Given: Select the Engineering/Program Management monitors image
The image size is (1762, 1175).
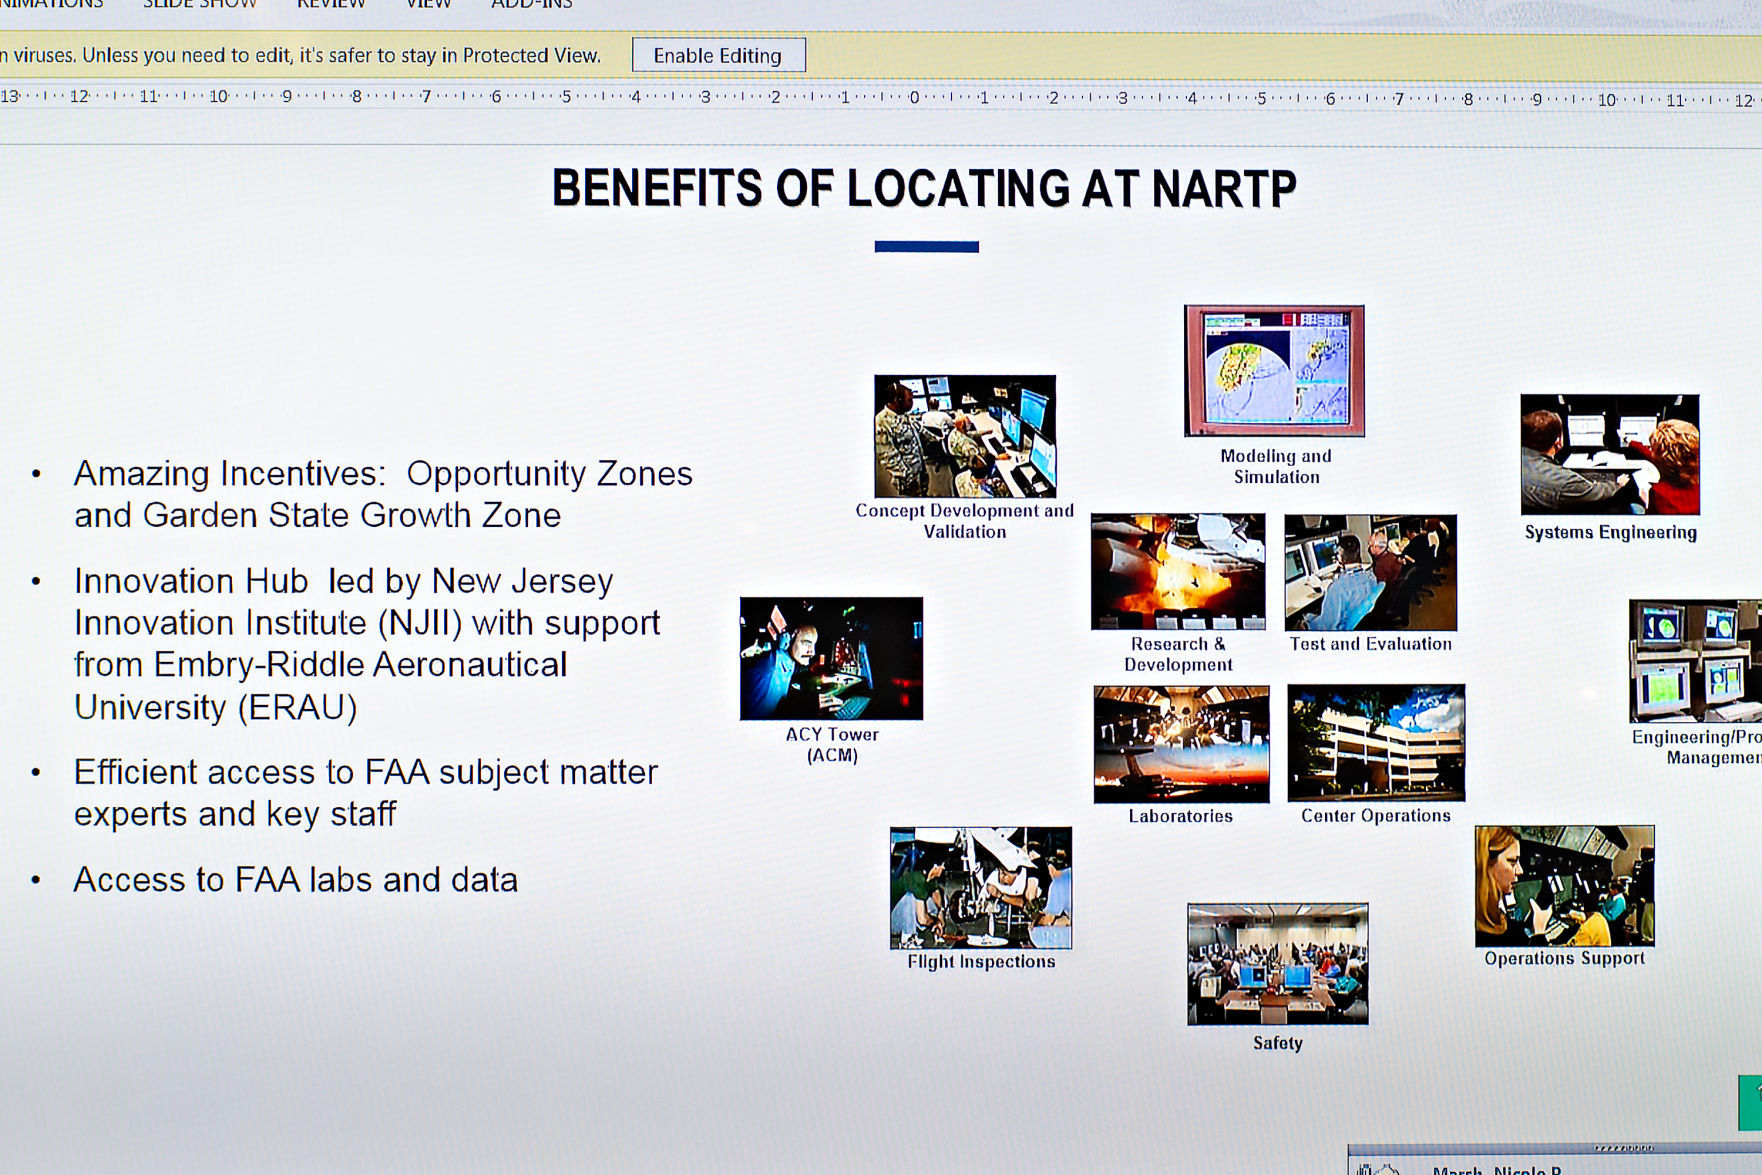Looking at the screenshot, I should (x=1696, y=661).
